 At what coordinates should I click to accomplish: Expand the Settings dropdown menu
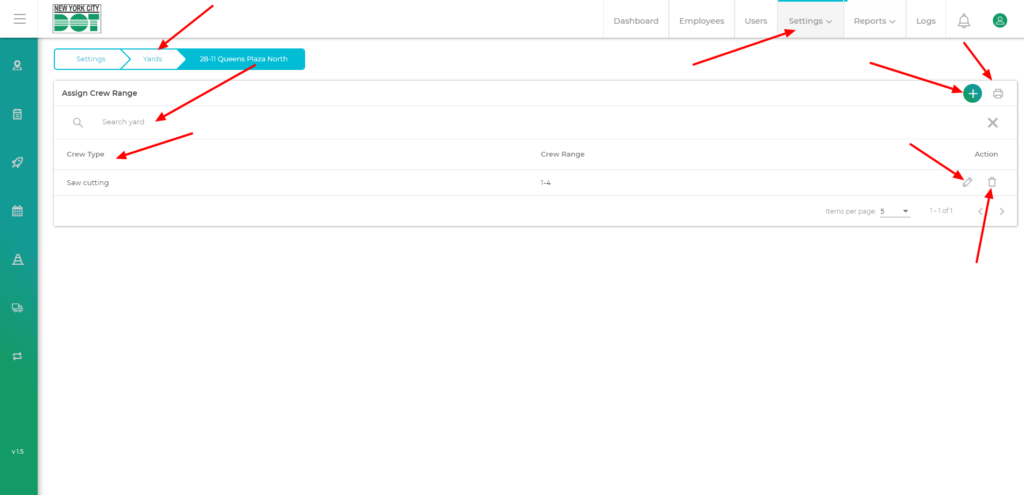click(x=810, y=21)
